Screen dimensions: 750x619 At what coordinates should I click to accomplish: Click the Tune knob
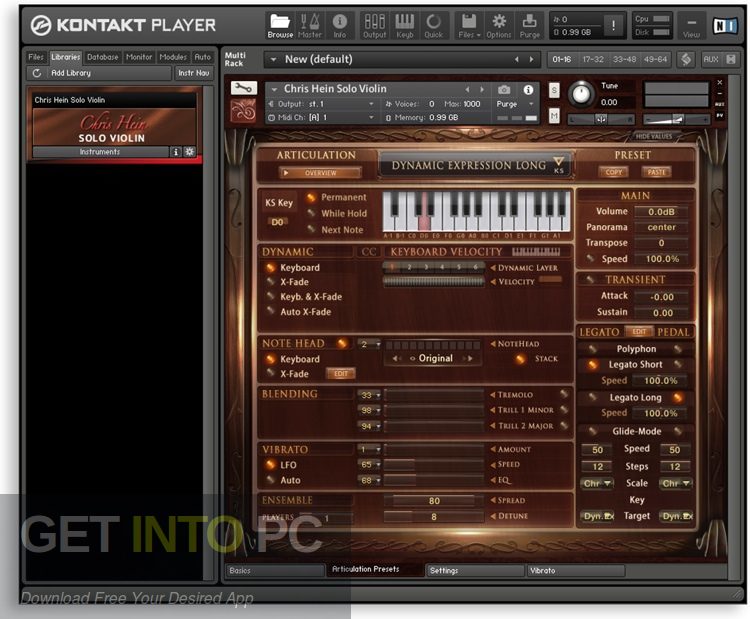(581, 93)
